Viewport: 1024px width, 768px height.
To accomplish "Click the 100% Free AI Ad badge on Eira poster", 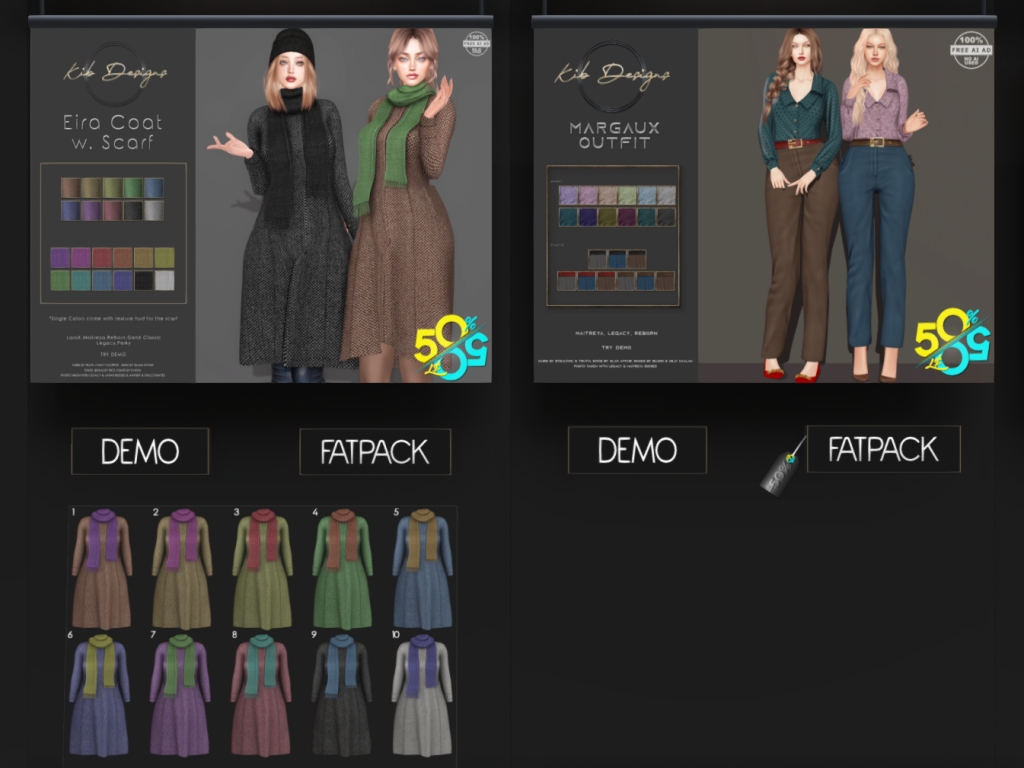I will (x=476, y=44).
